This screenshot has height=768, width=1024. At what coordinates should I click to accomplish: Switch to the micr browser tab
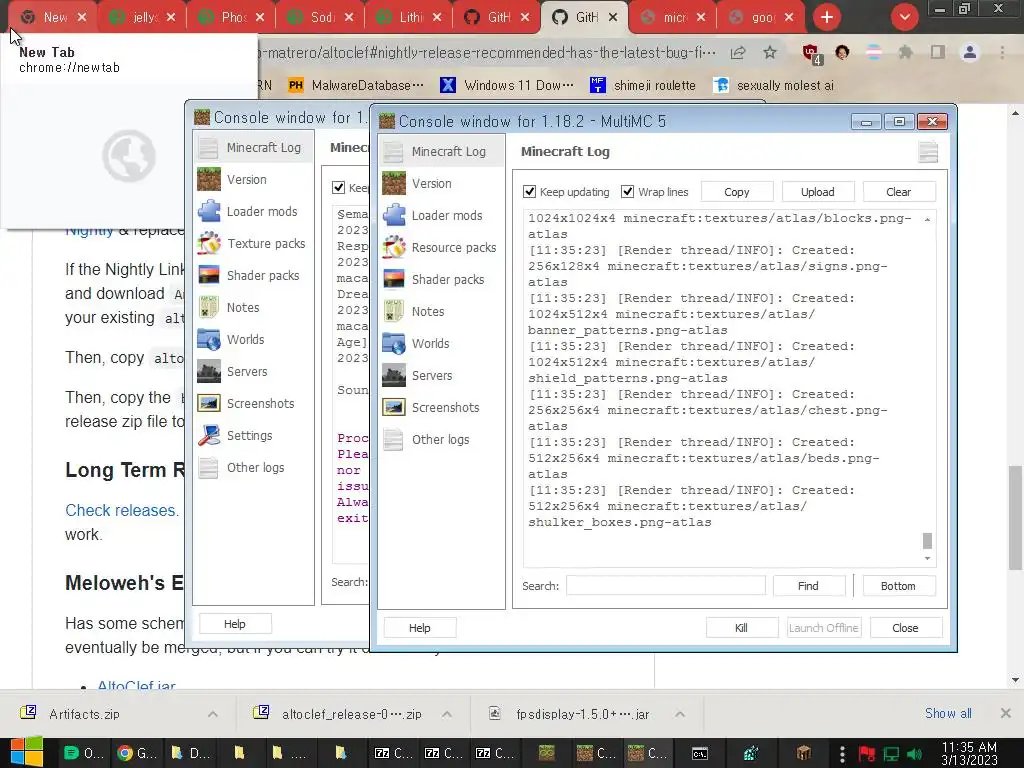tap(673, 17)
